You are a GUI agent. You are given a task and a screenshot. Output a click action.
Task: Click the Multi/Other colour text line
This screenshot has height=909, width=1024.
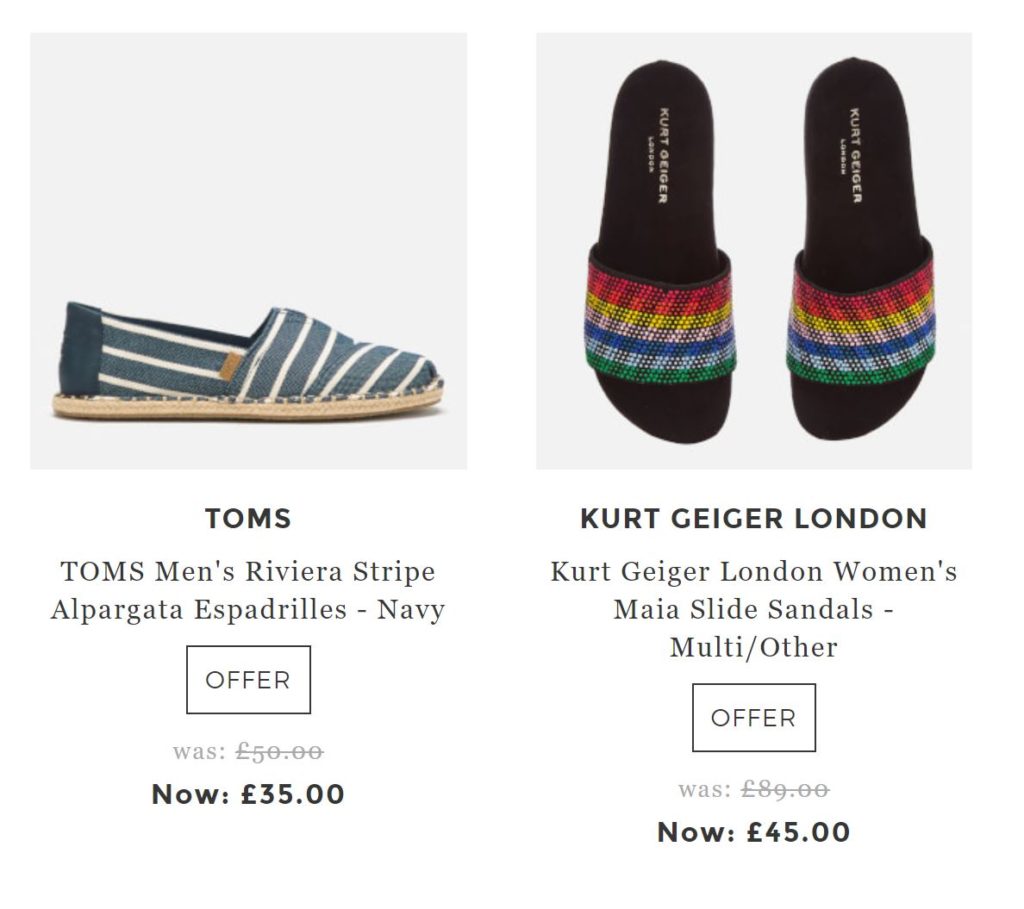(754, 647)
